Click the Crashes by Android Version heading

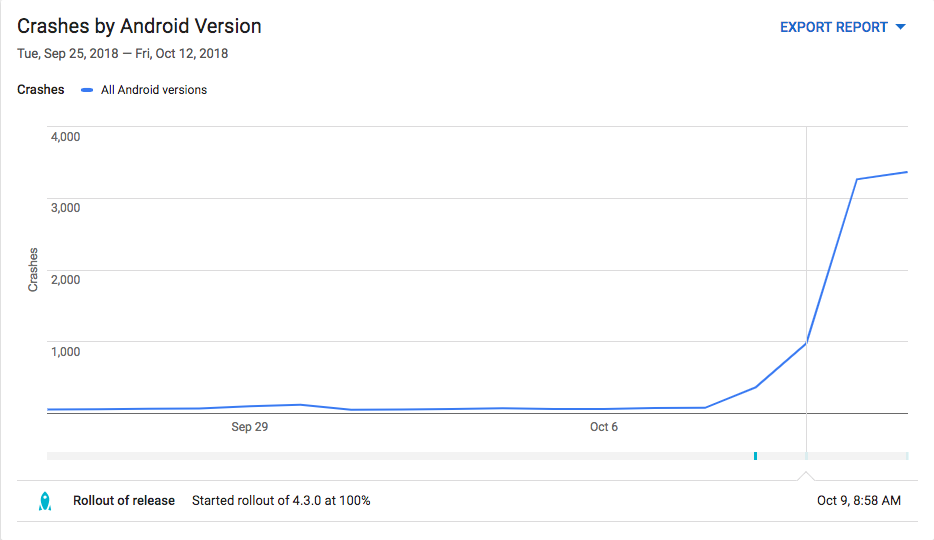tap(139, 26)
